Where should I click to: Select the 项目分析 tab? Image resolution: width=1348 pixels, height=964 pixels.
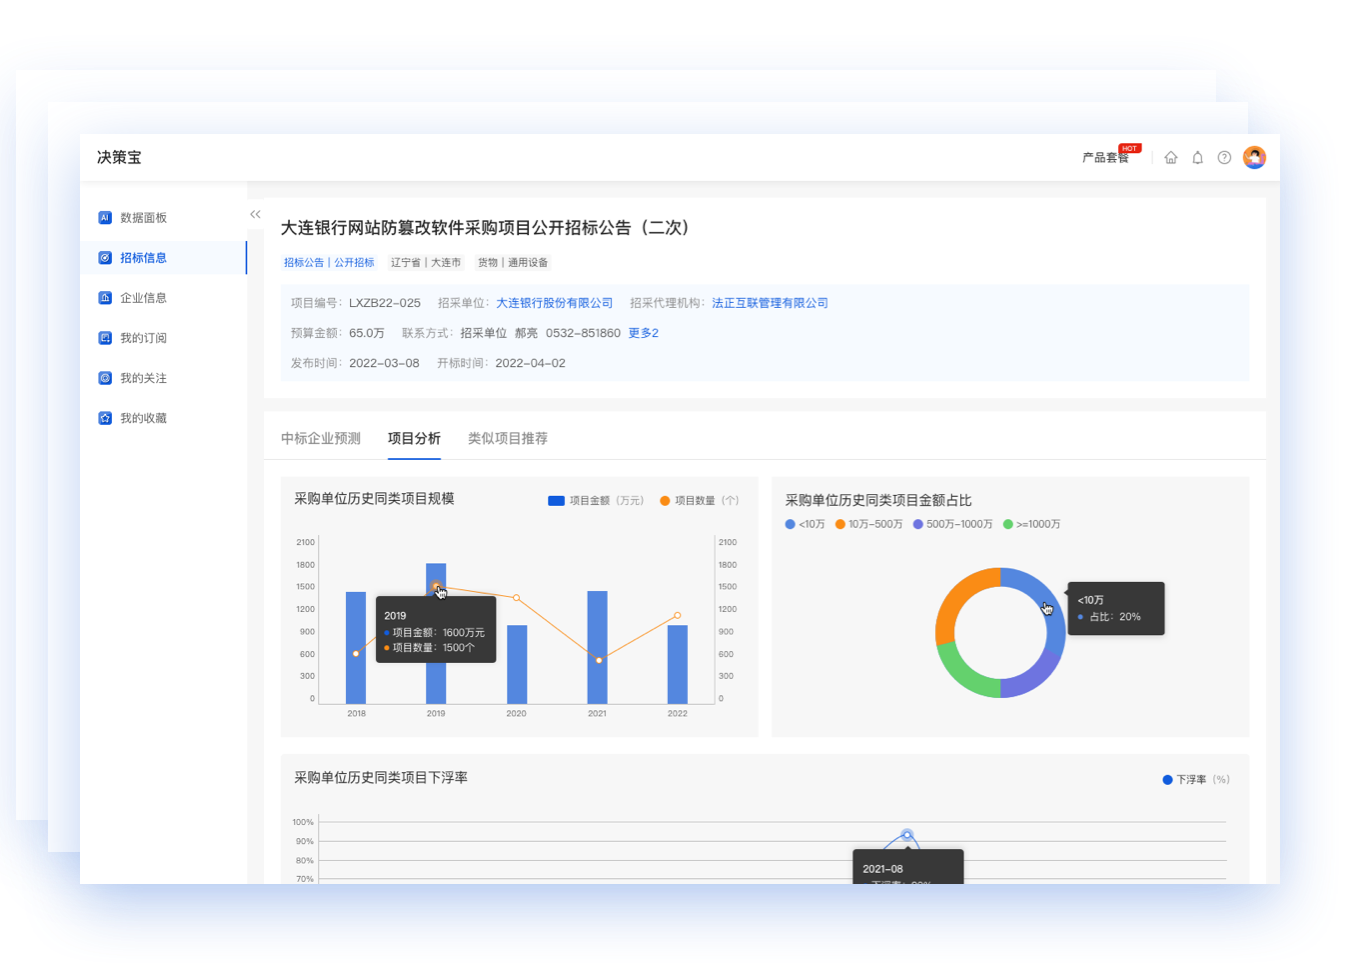414,438
